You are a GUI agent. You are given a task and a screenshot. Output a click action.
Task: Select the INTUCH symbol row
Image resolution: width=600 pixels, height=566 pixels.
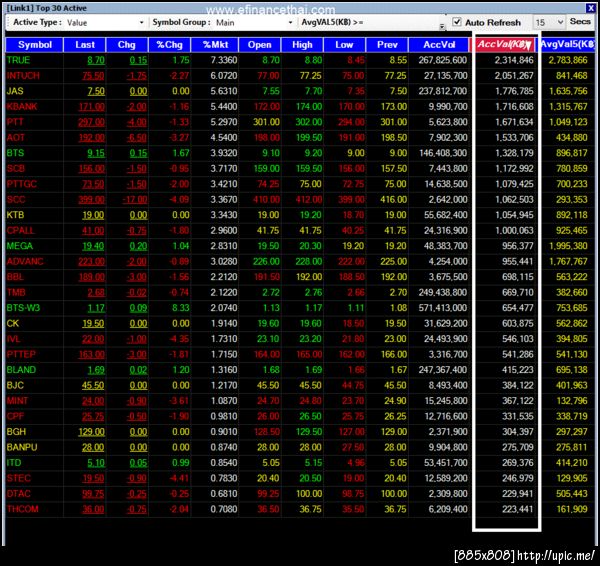(x=300, y=75)
